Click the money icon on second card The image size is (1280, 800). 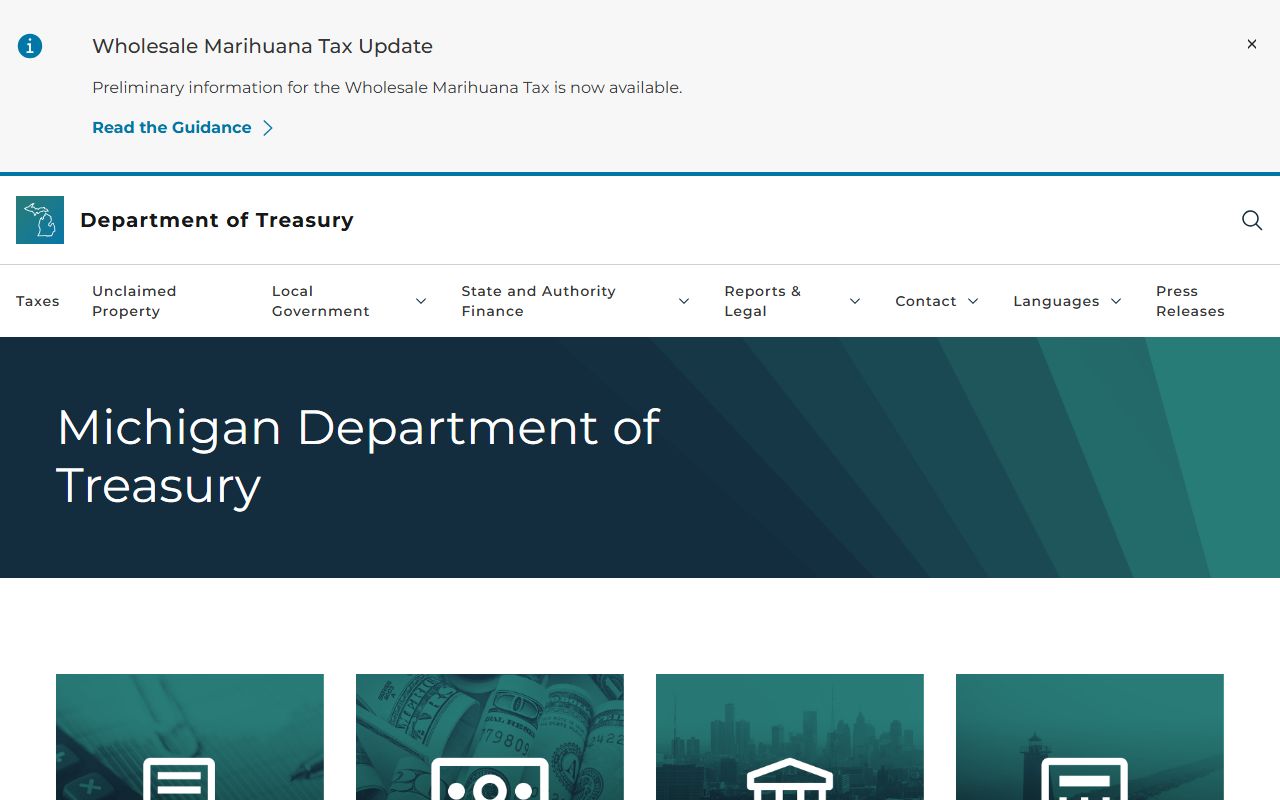click(x=490, y=779)
